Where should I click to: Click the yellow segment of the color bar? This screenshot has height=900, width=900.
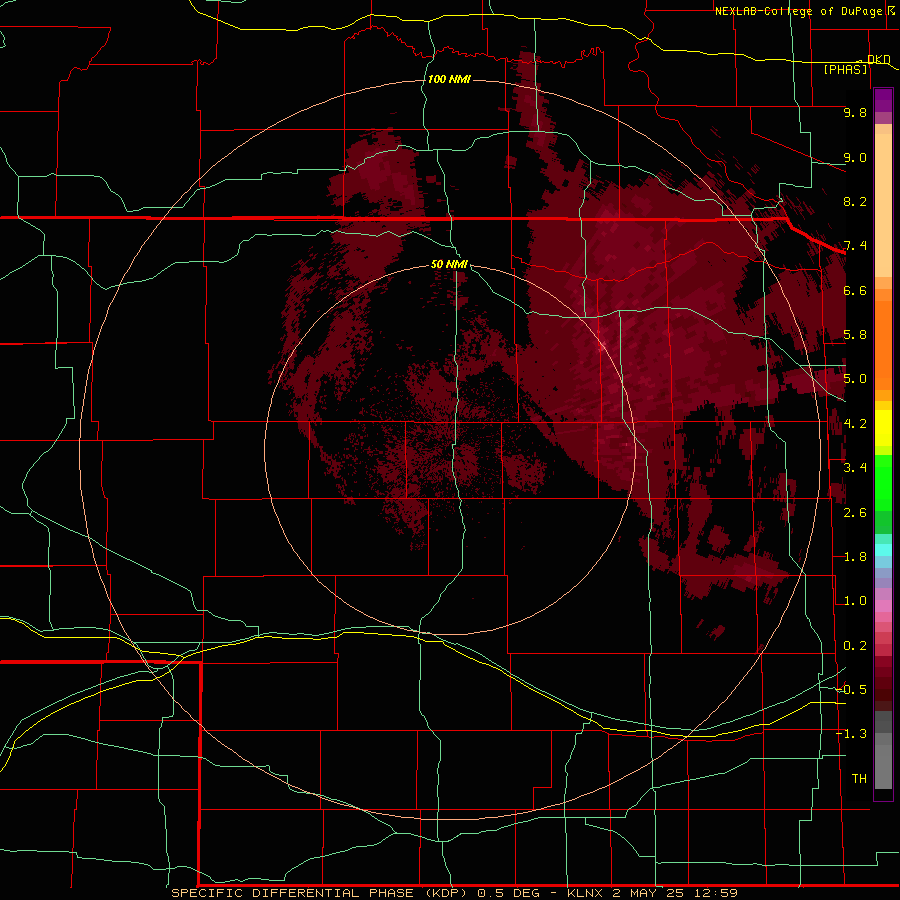pos(883,428)
